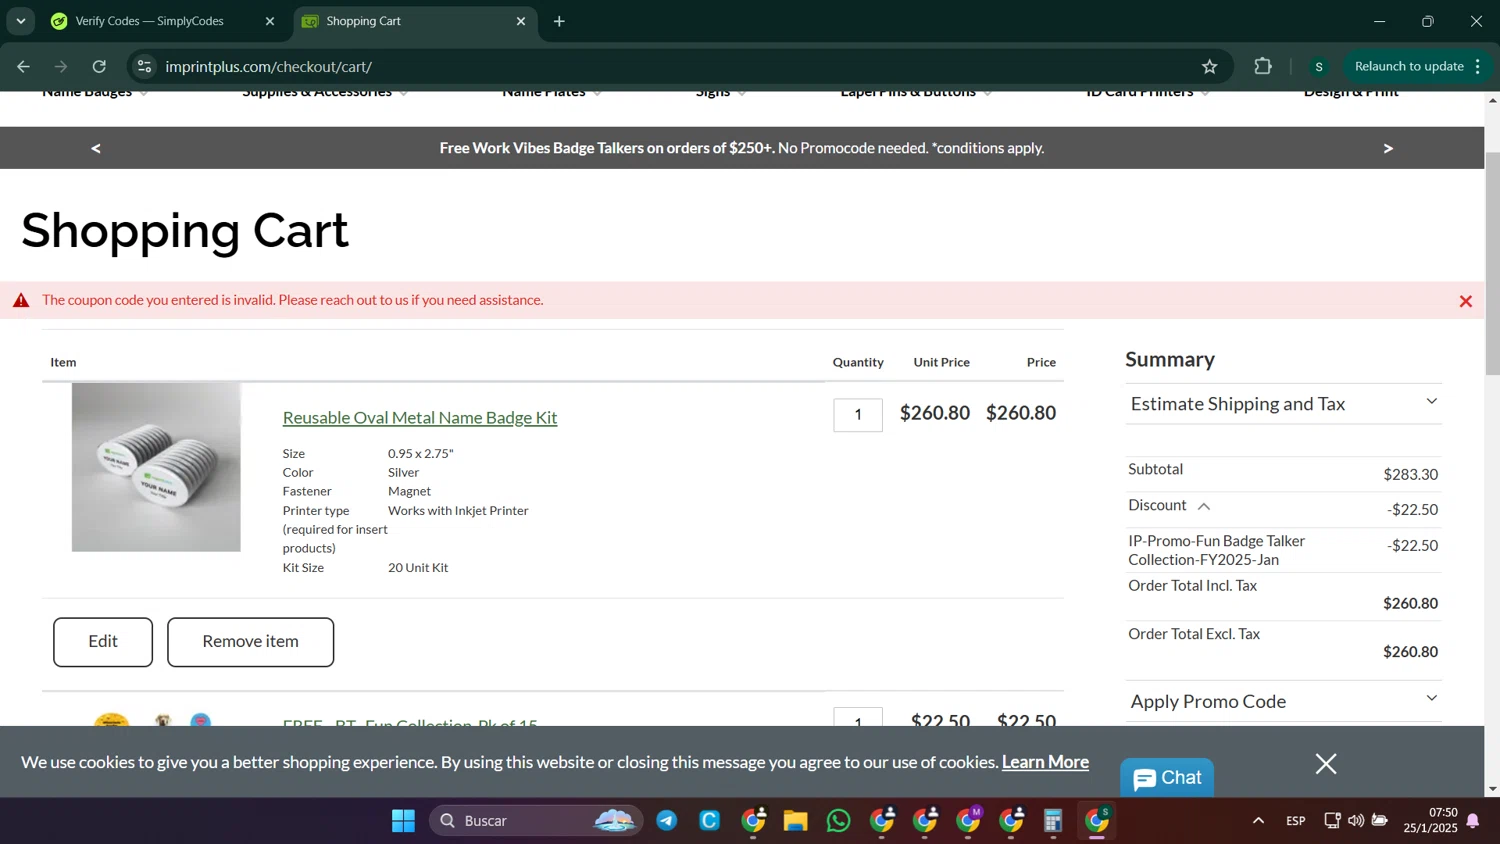The width and height of the screenshot is (1500, 844).
Task: Open WhatsApp from the taskbar
Action: tap(839, 821)
